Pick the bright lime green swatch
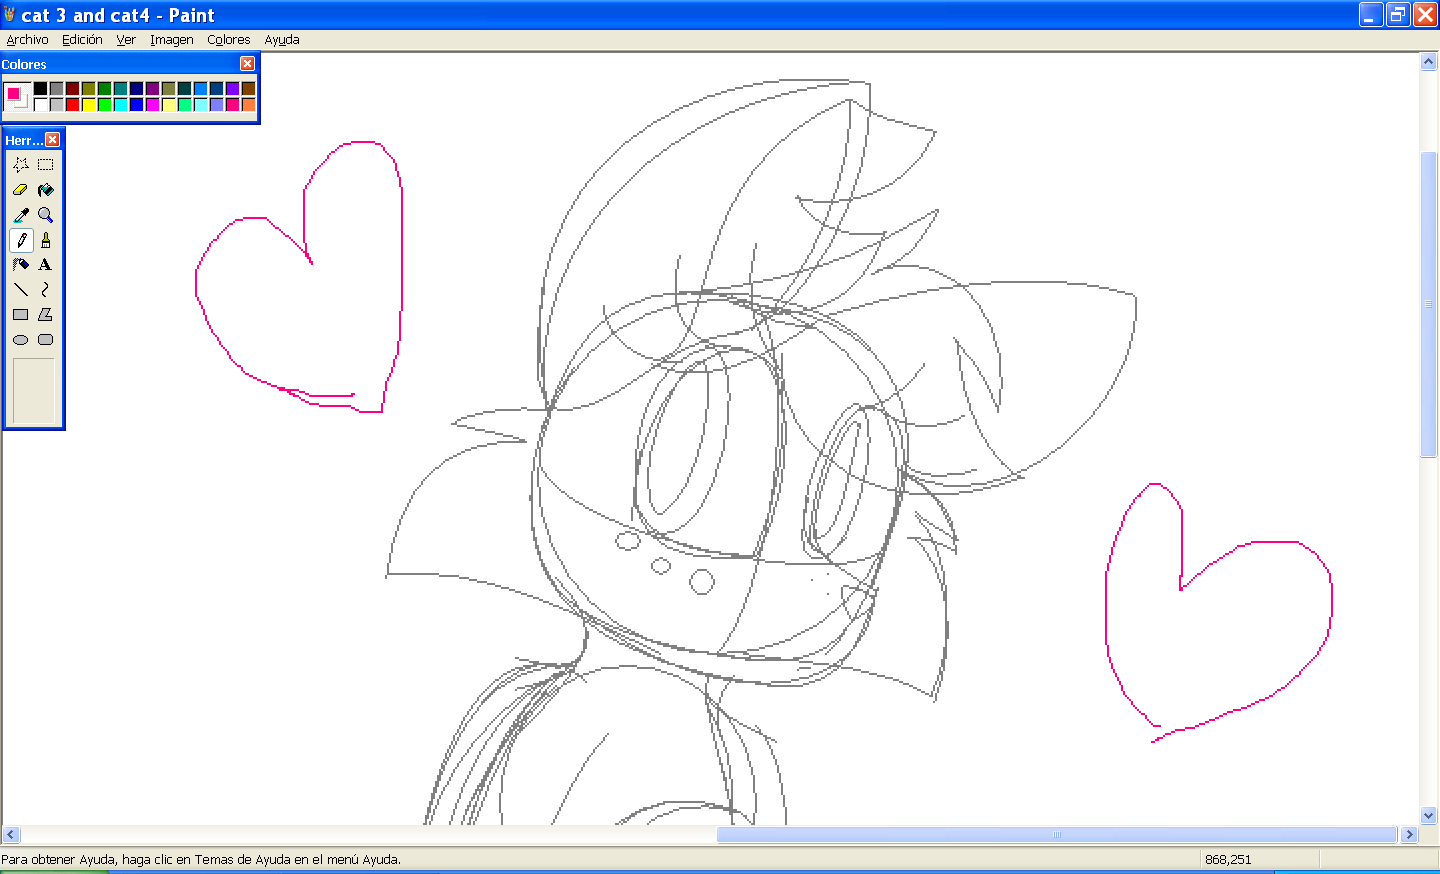The width and height of the screenshot is (1440, 874). (105, 104)
